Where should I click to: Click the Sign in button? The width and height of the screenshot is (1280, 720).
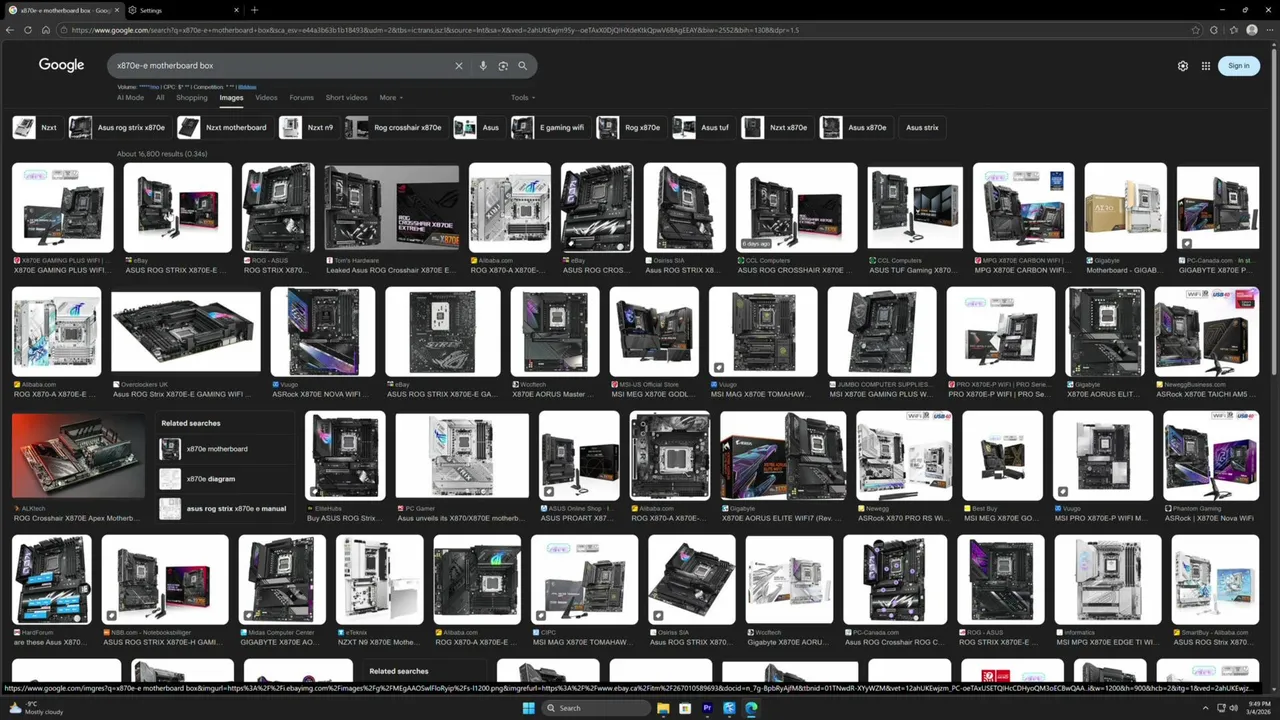coord(1239,66)
